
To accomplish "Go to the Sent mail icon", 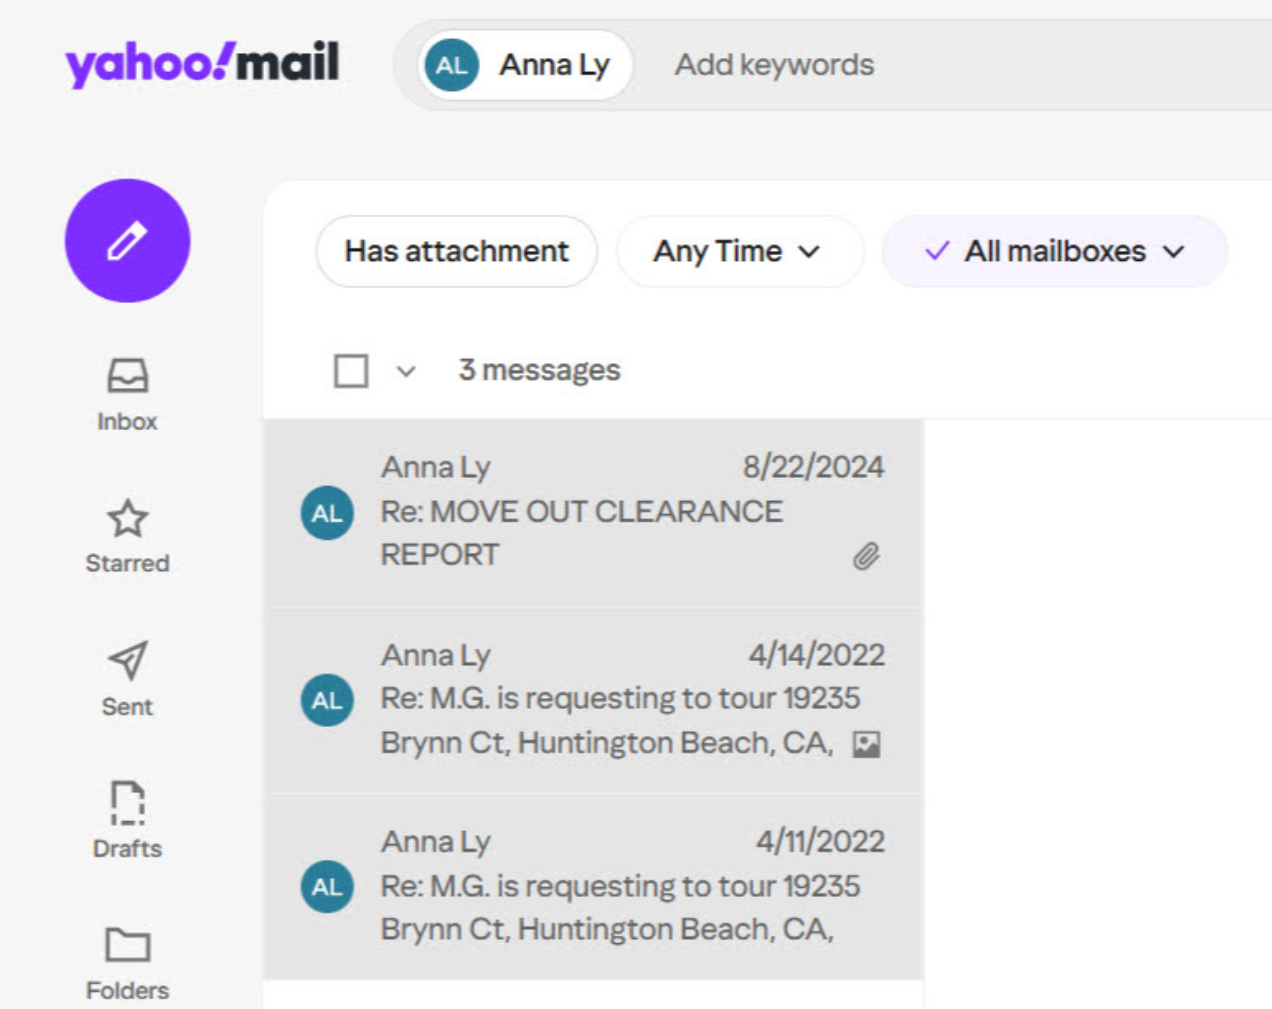I will click(127, 661).
